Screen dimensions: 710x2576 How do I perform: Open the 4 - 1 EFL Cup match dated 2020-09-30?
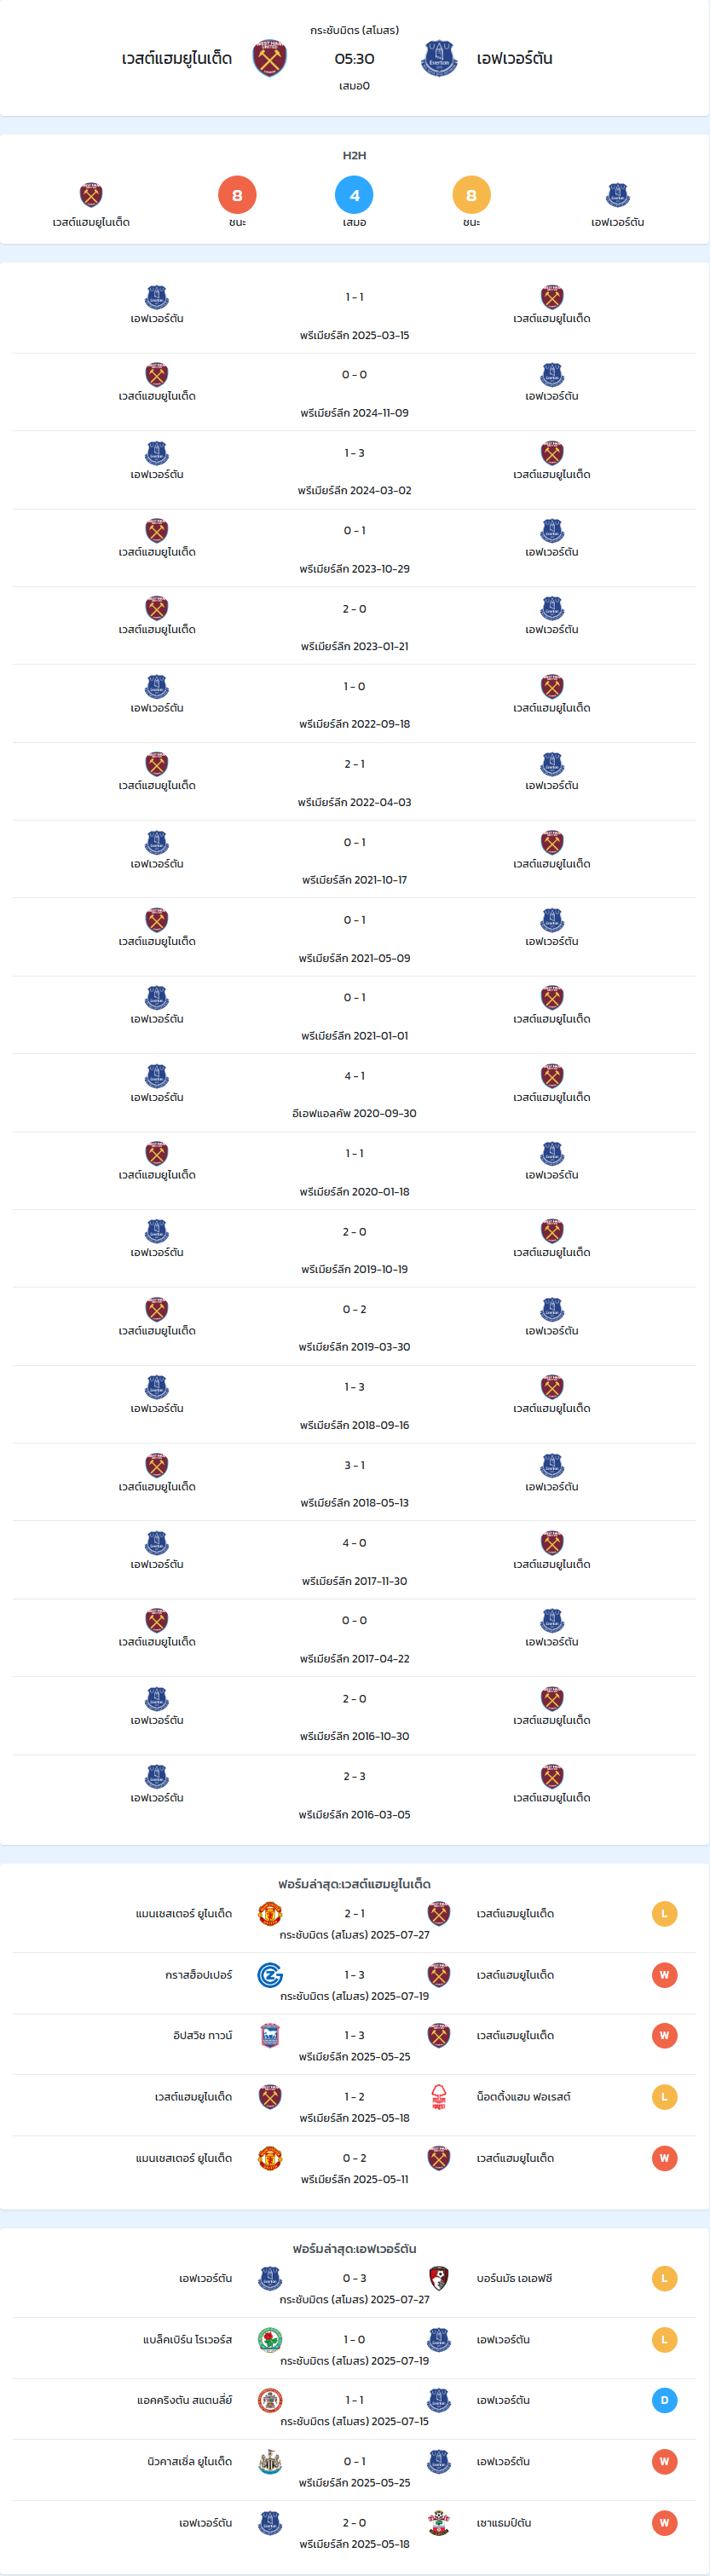(x=354, y=1093)
